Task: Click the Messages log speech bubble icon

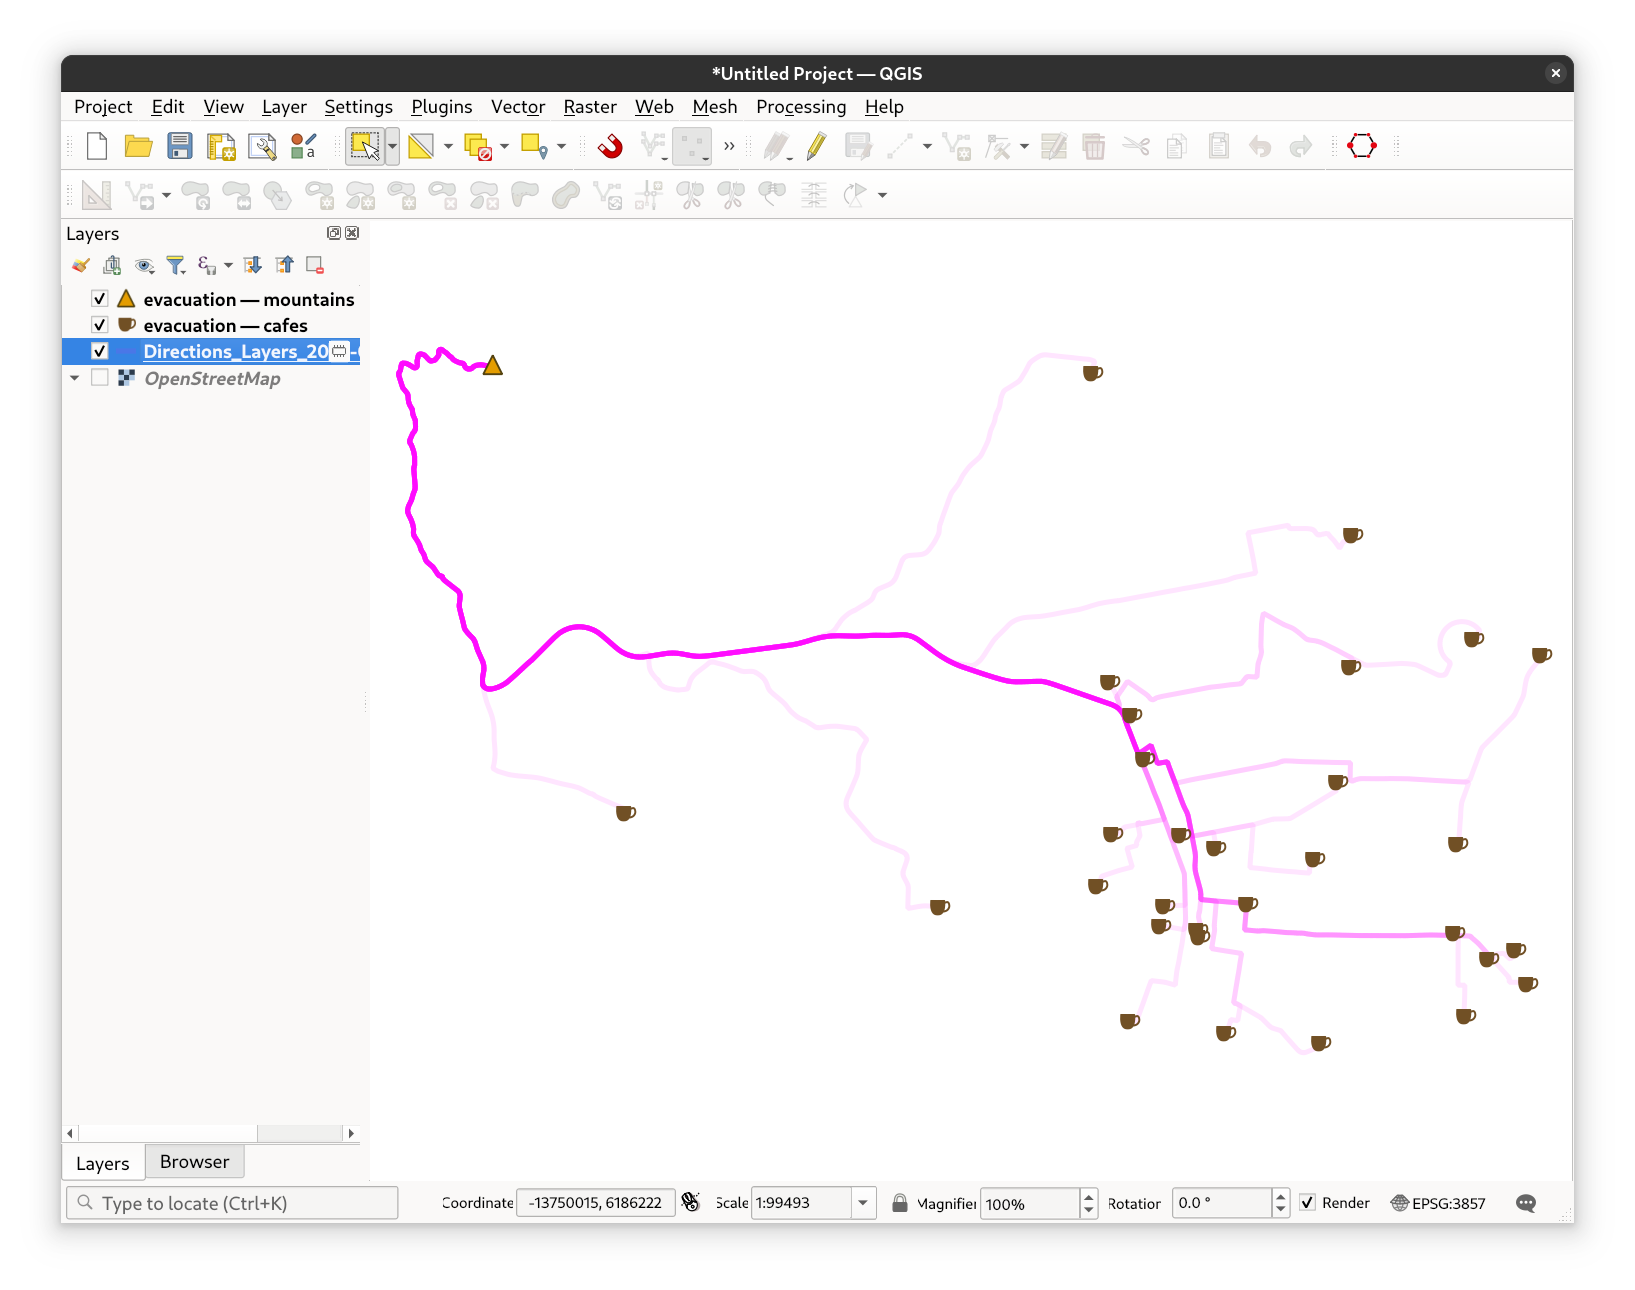Action: pyautogui.click(x=1525, y=1203)
